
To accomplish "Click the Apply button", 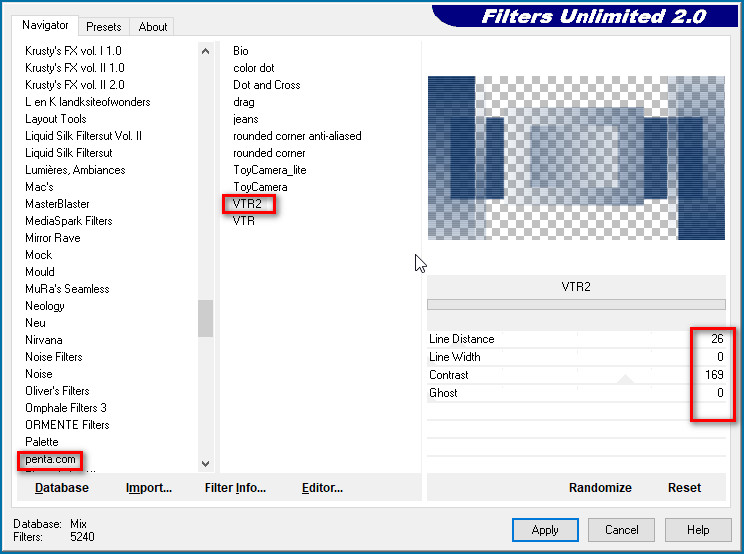I will pos(545,530).
